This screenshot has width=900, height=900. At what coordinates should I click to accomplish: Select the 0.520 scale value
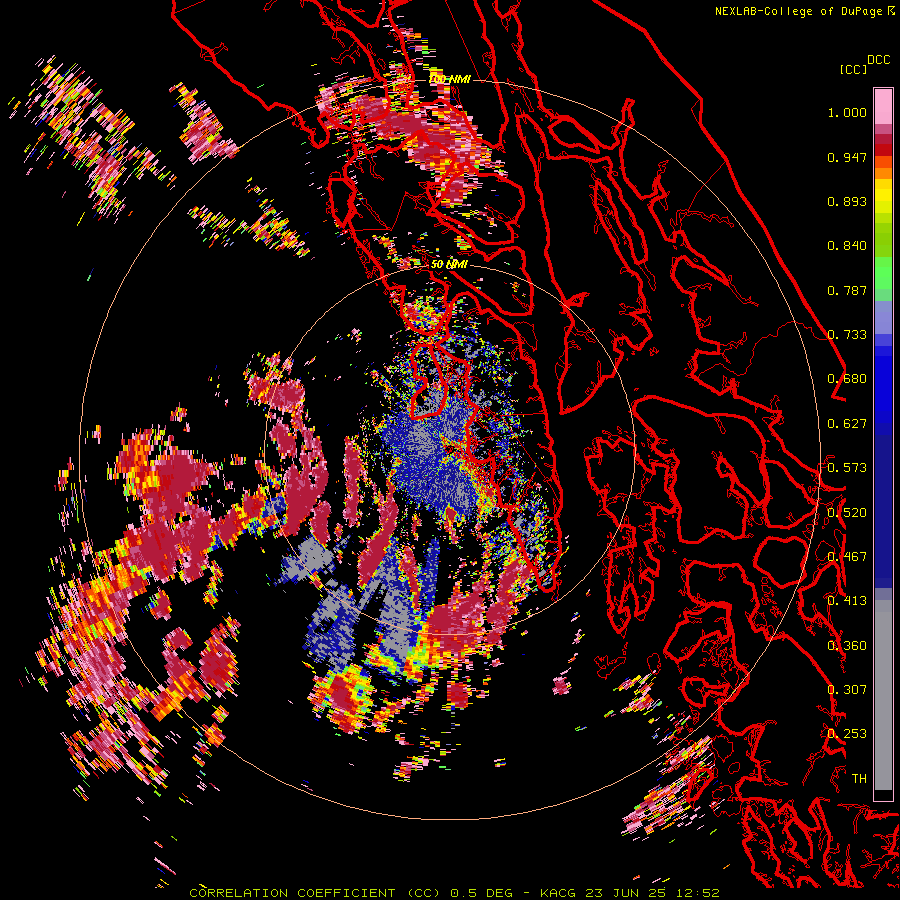point(847,513)
